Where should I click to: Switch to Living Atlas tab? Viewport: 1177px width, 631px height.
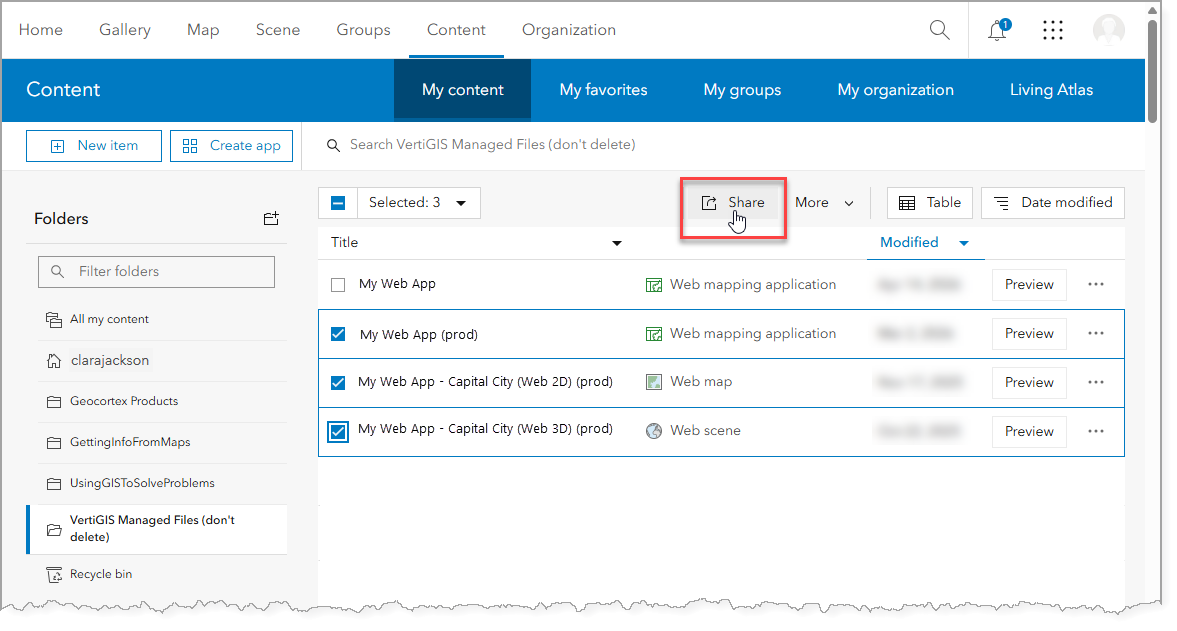[1051, 90]
